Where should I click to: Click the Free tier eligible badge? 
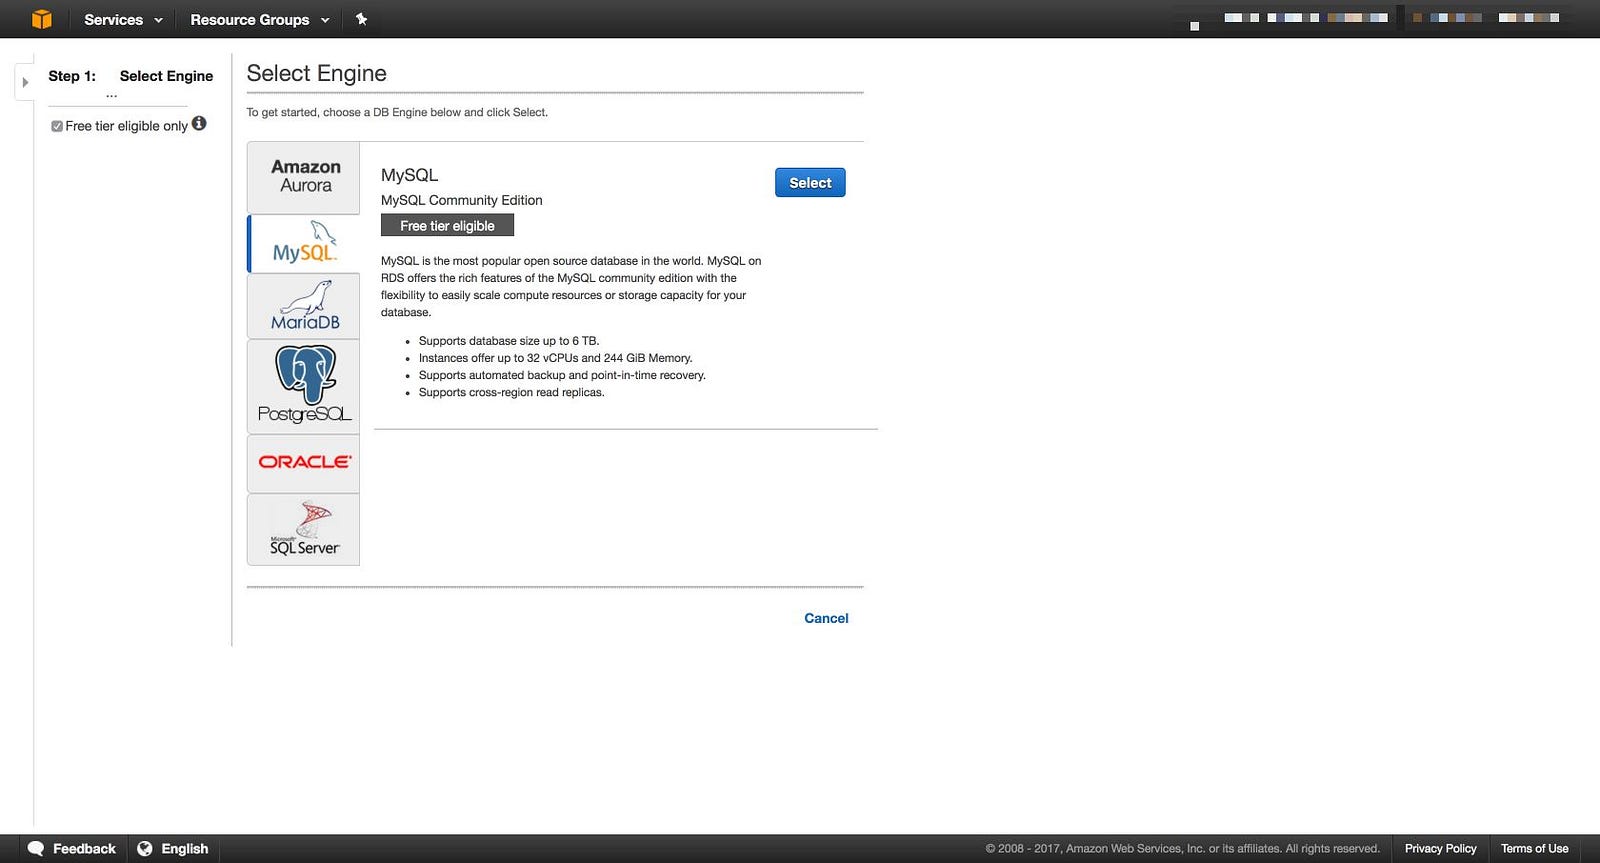[x=447, y=226]
